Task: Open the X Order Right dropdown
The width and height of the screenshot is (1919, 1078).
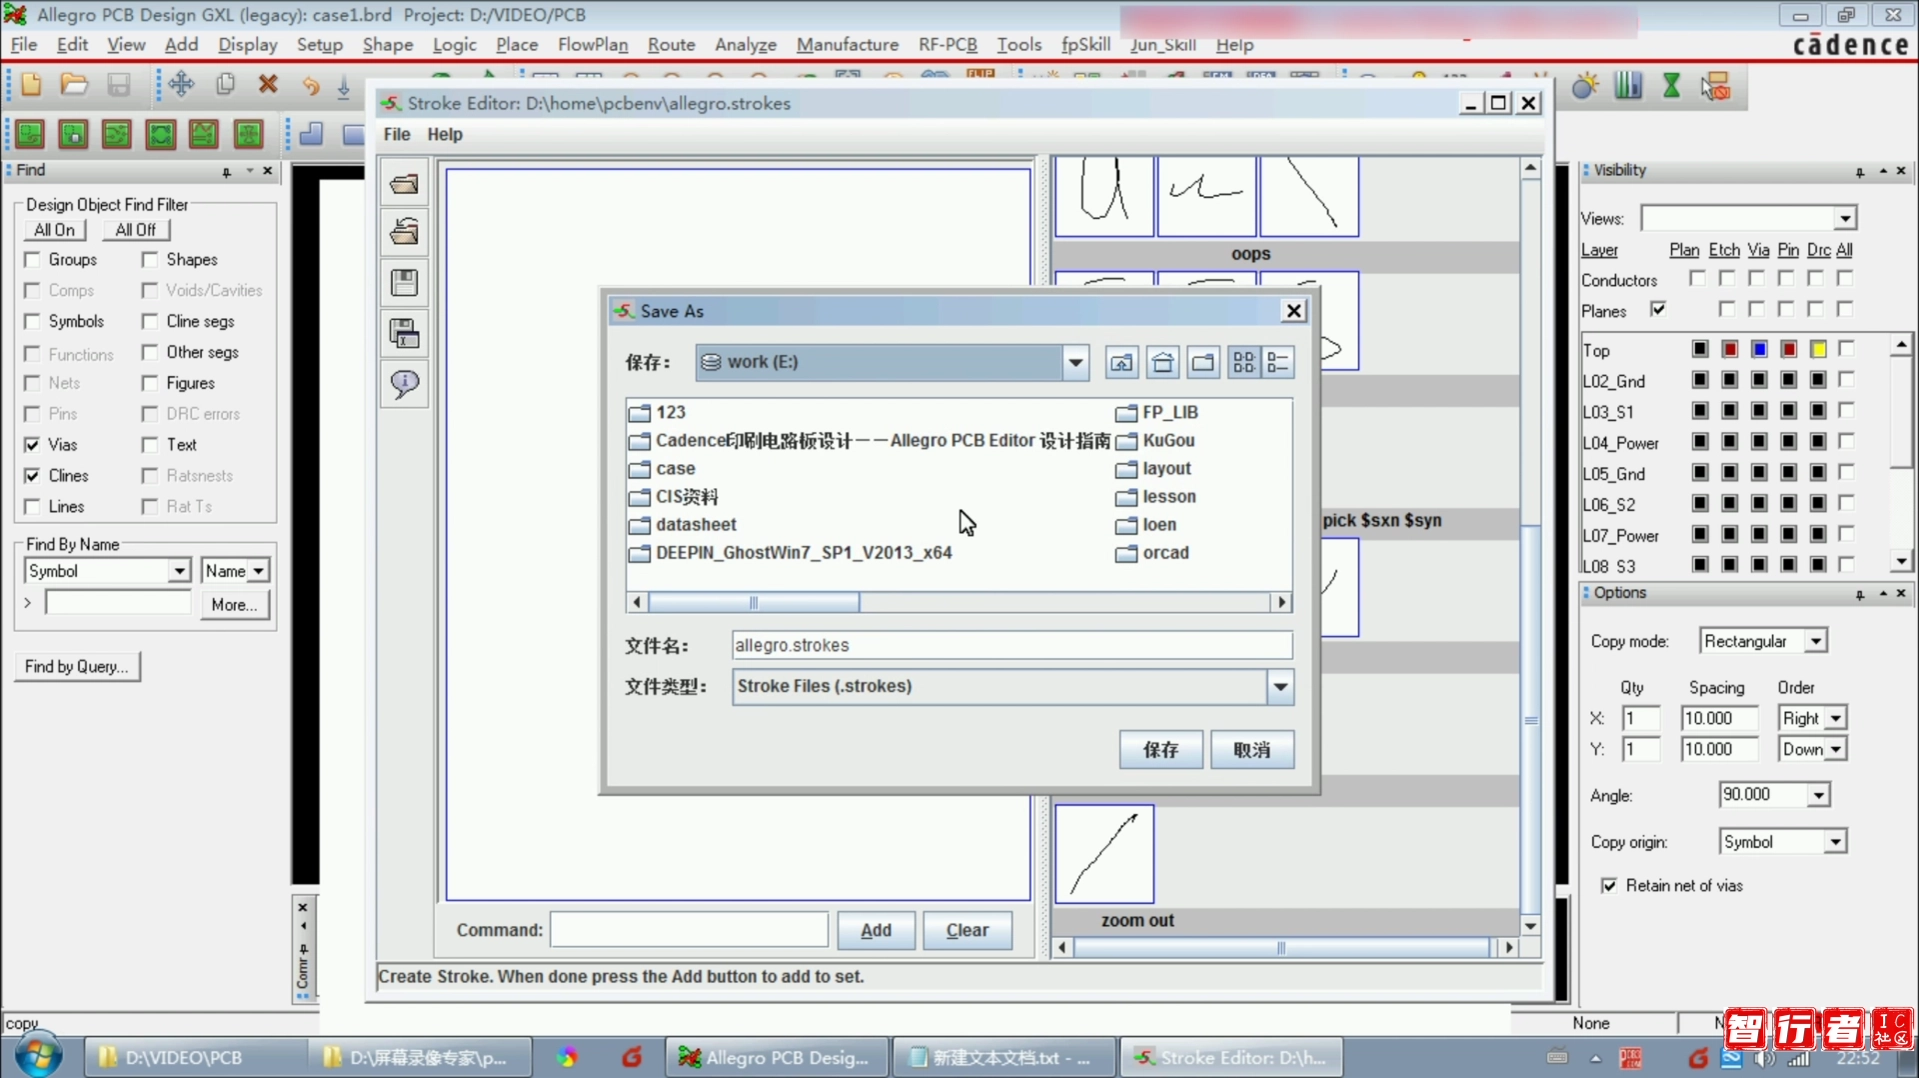Action: point(1836,718)
